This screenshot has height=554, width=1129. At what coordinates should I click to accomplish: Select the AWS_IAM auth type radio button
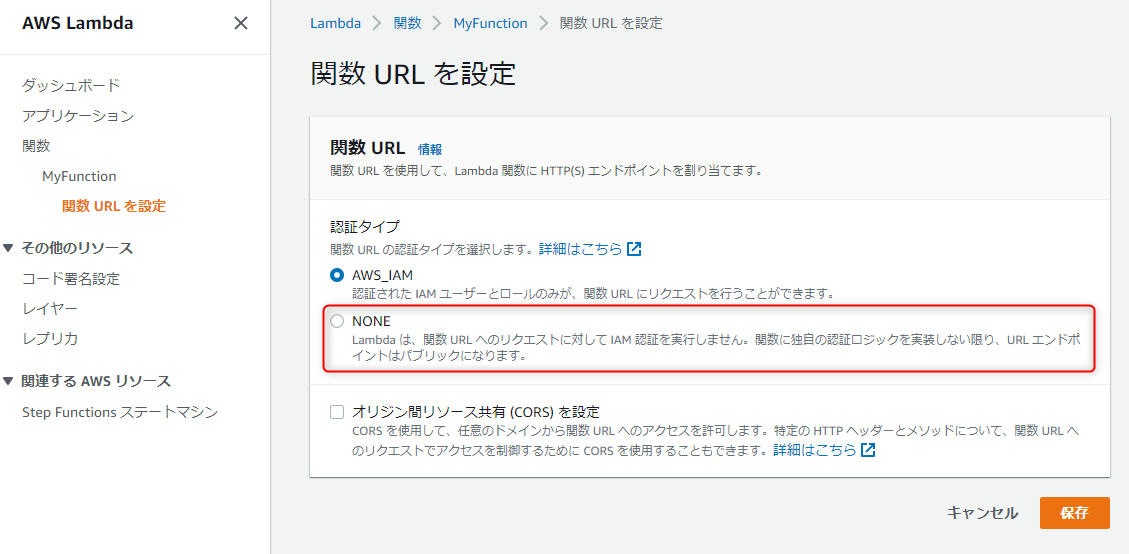(x=337, y=275)
